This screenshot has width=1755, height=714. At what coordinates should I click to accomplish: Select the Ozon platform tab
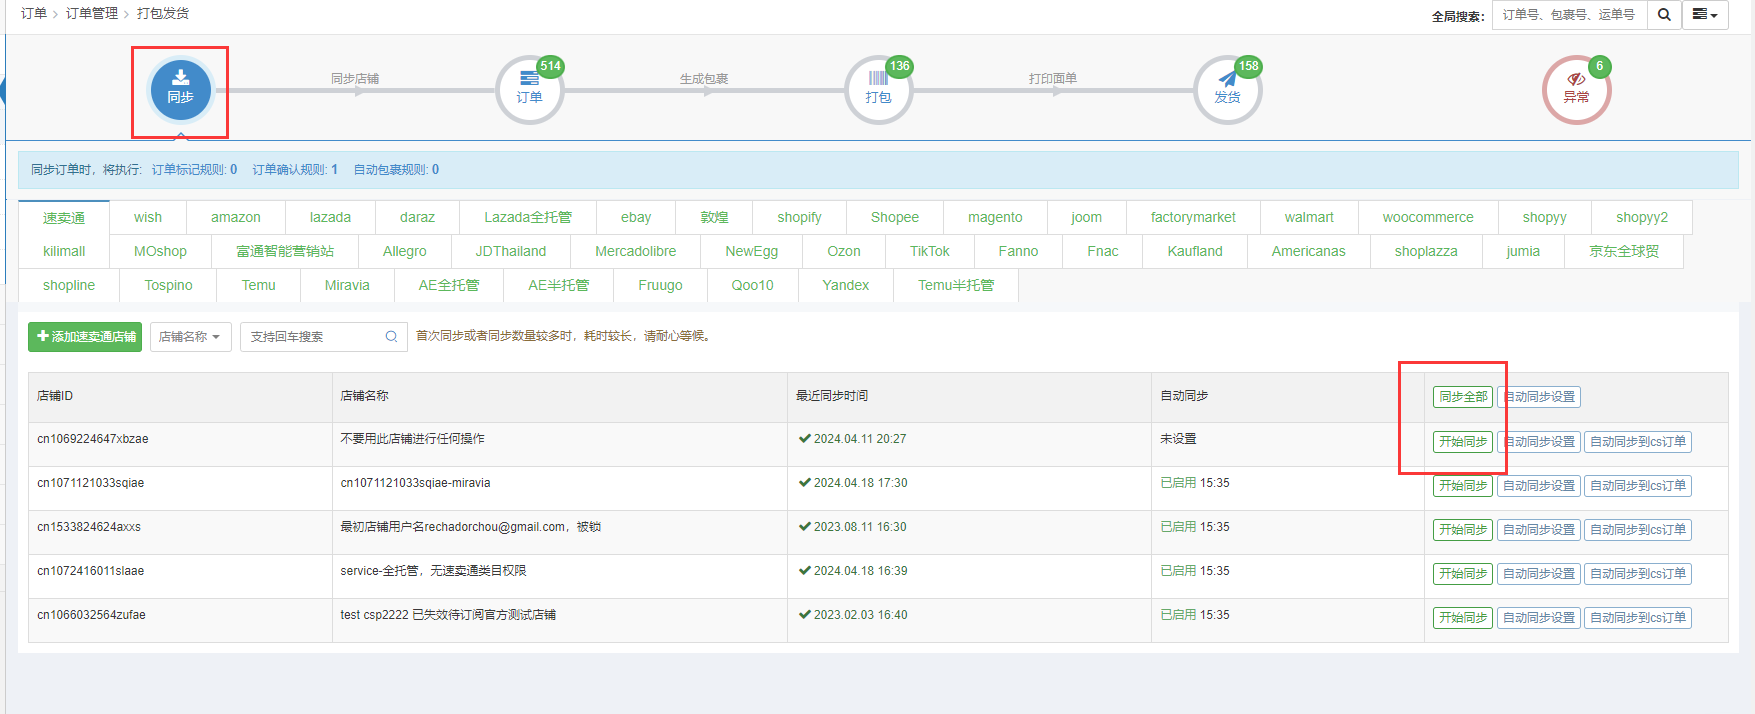(844, 251)
